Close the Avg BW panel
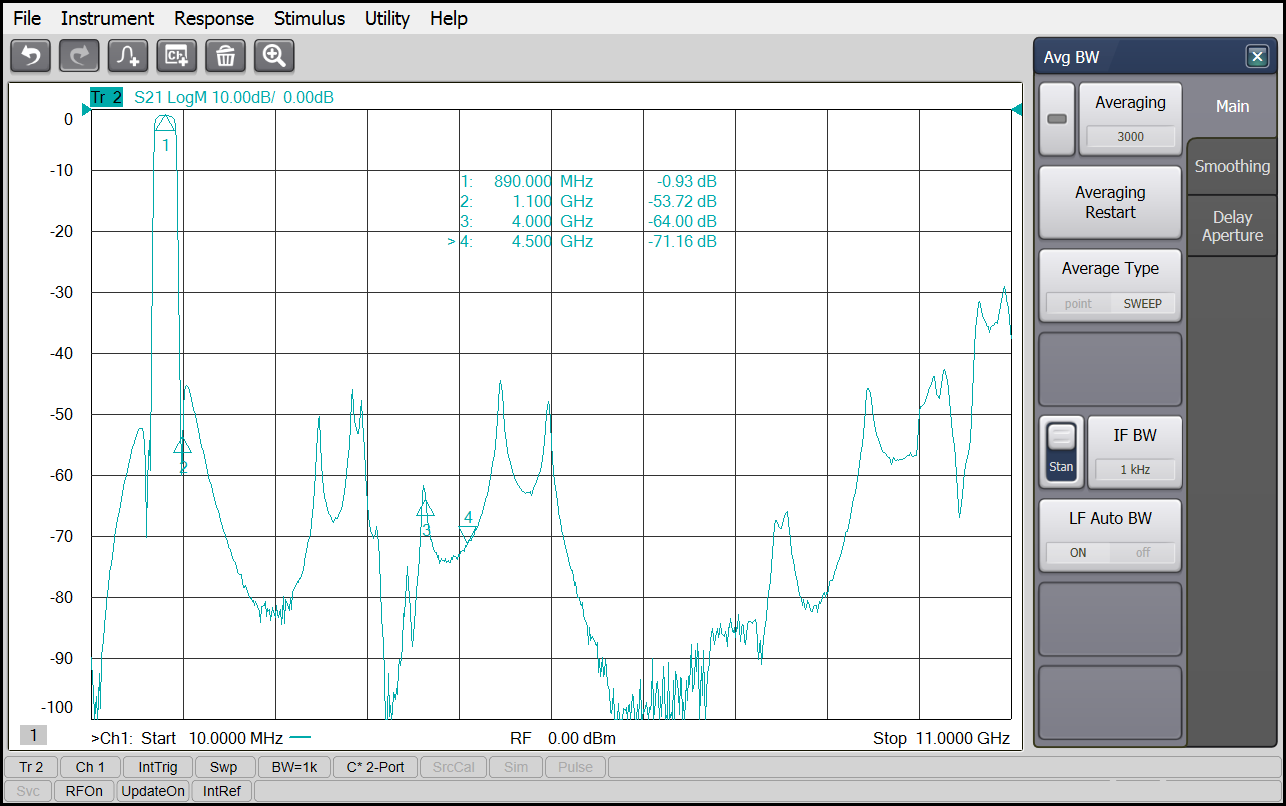The width and height of the screenshot is (1286, 806). (x=1257, y=57)
